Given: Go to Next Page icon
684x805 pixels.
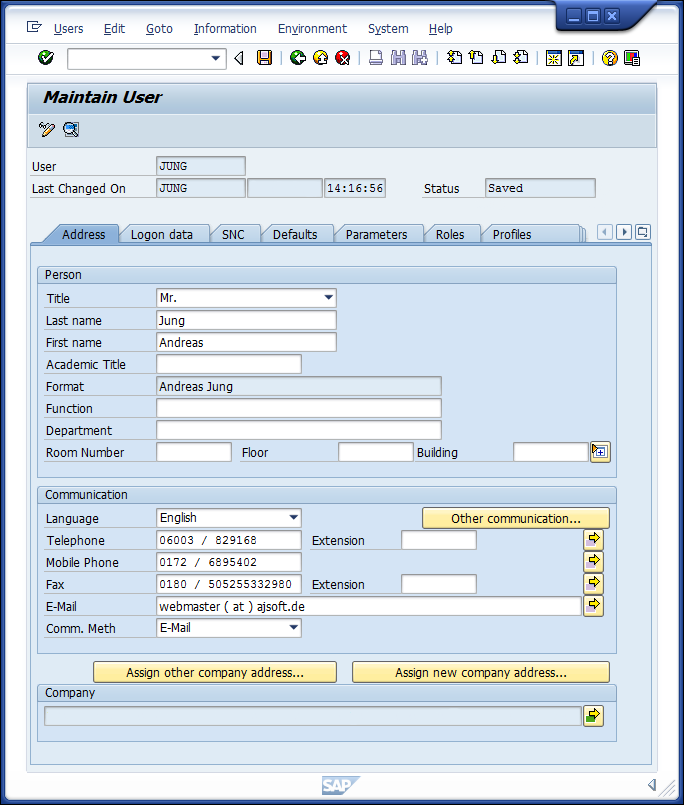Looking at the screenshot, I should pyautogui.click(x=499, y=58).
